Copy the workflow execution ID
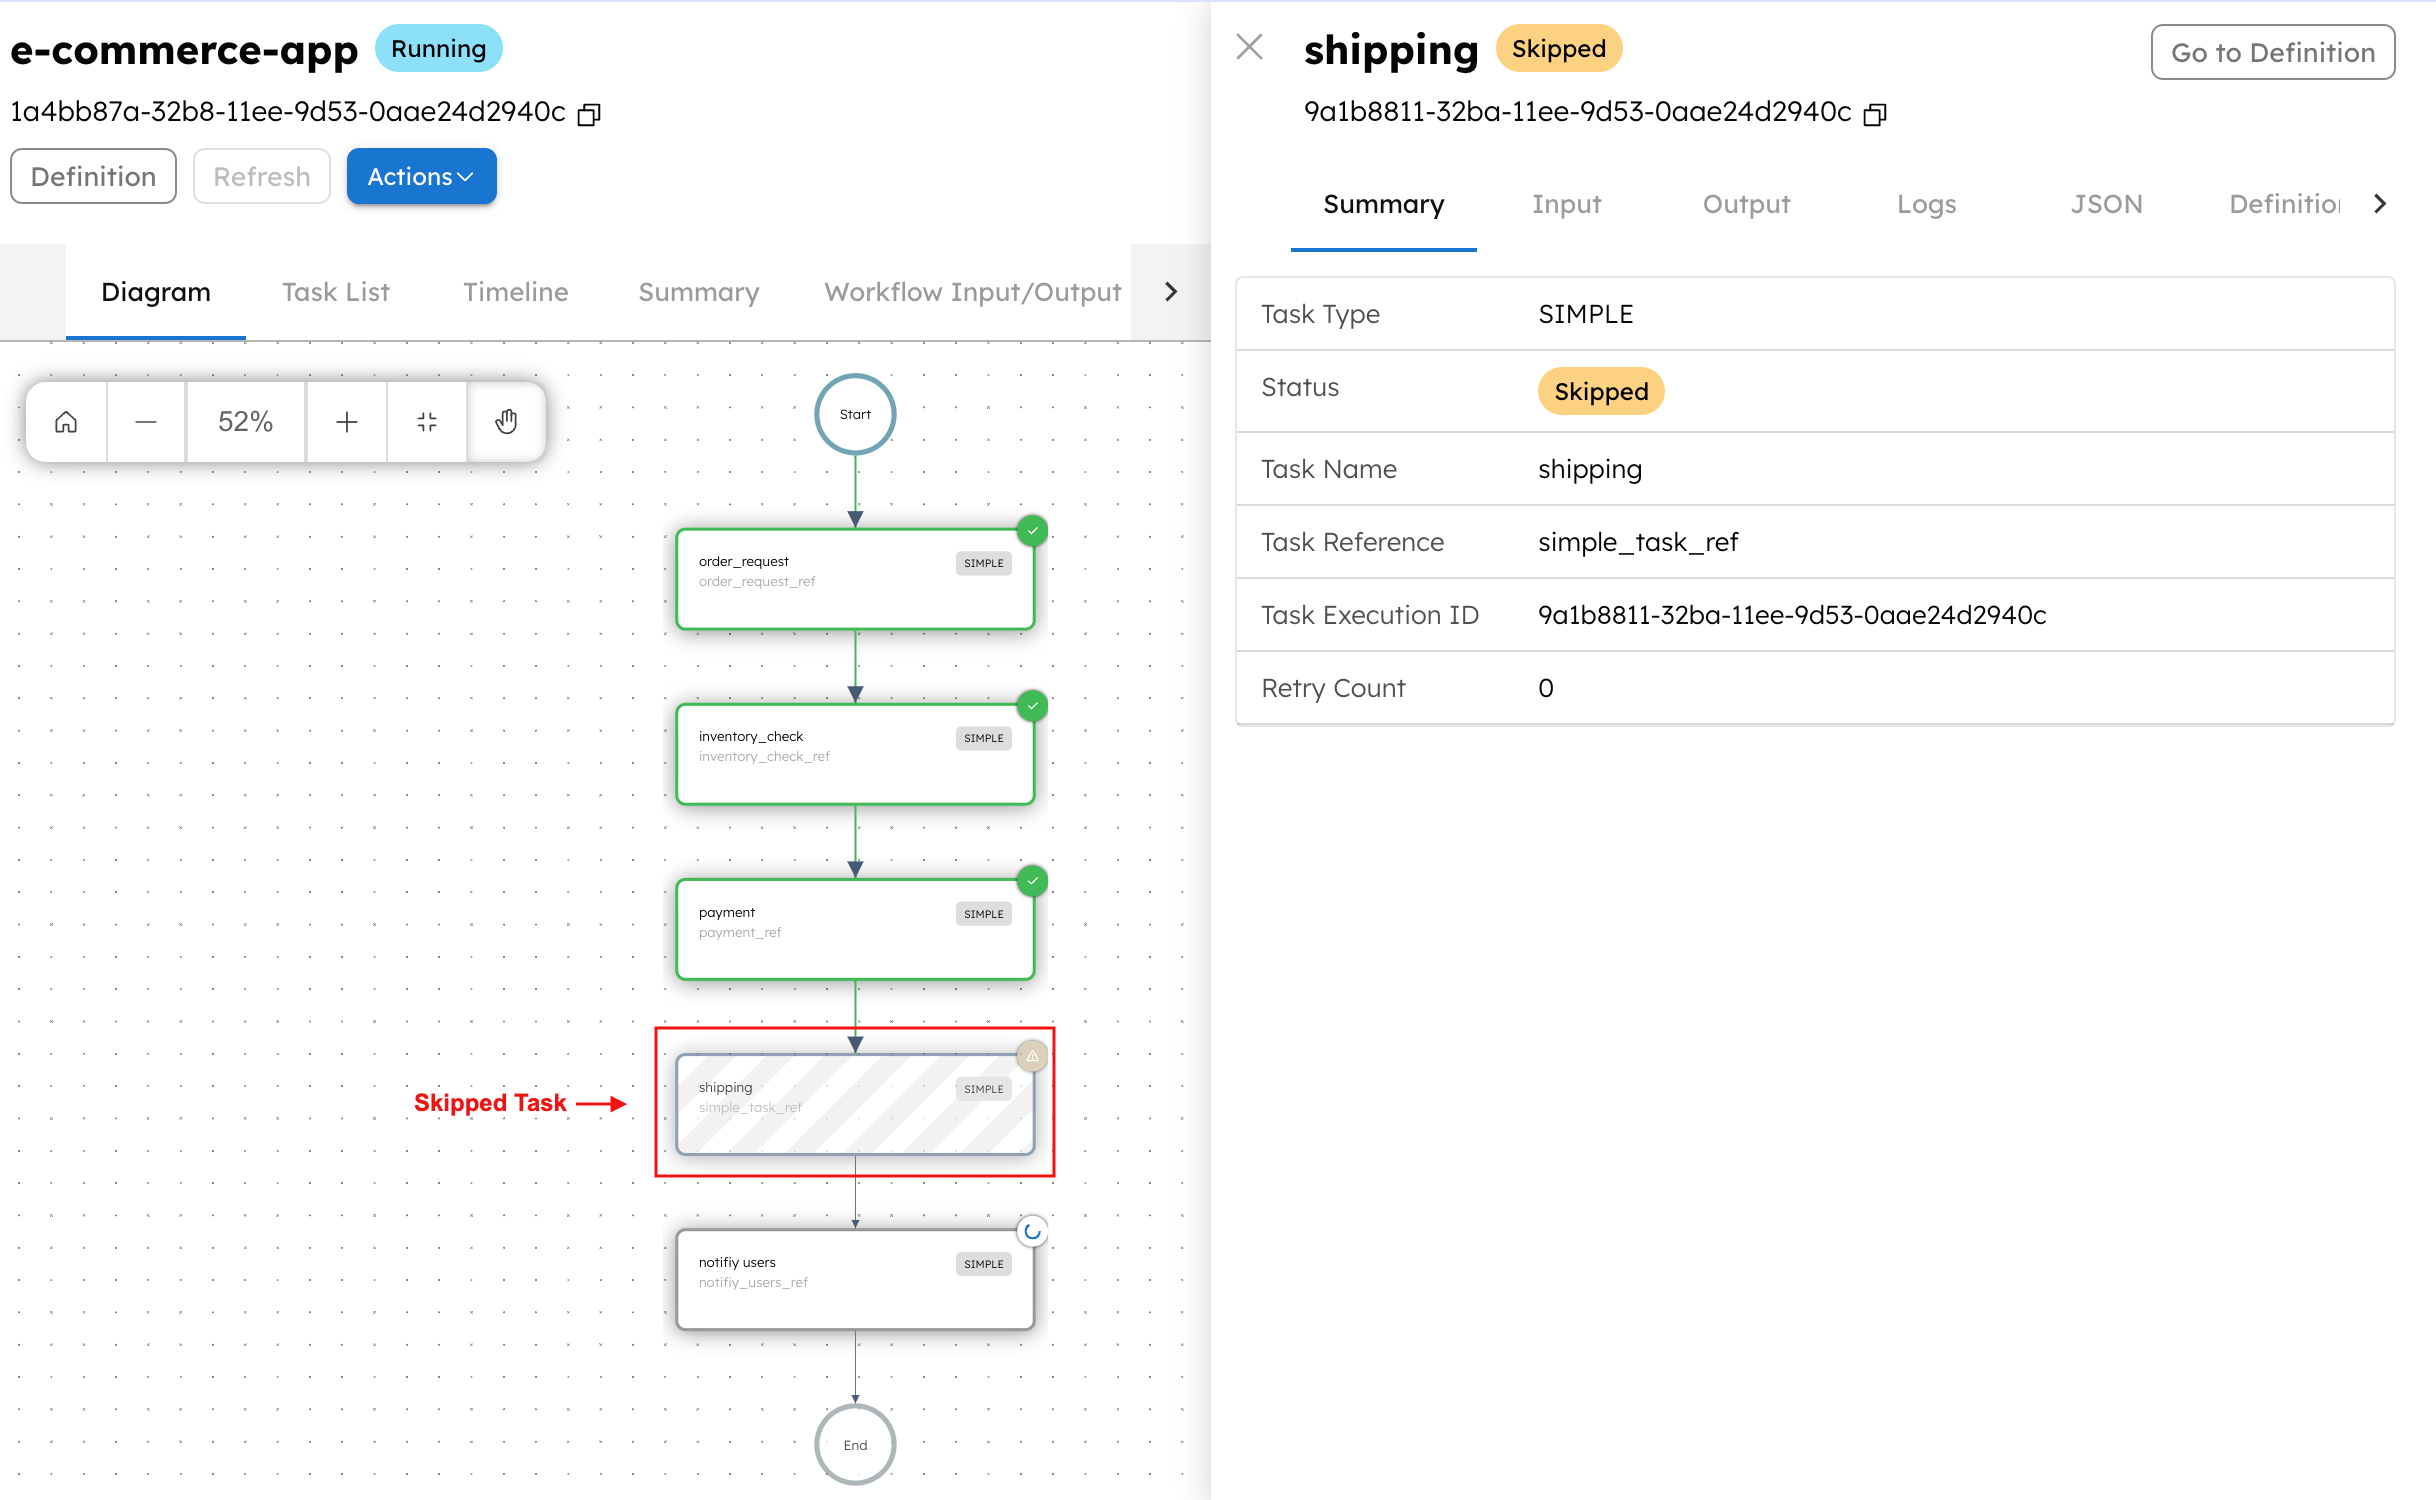The image size is (2436, 1500). 589,113
